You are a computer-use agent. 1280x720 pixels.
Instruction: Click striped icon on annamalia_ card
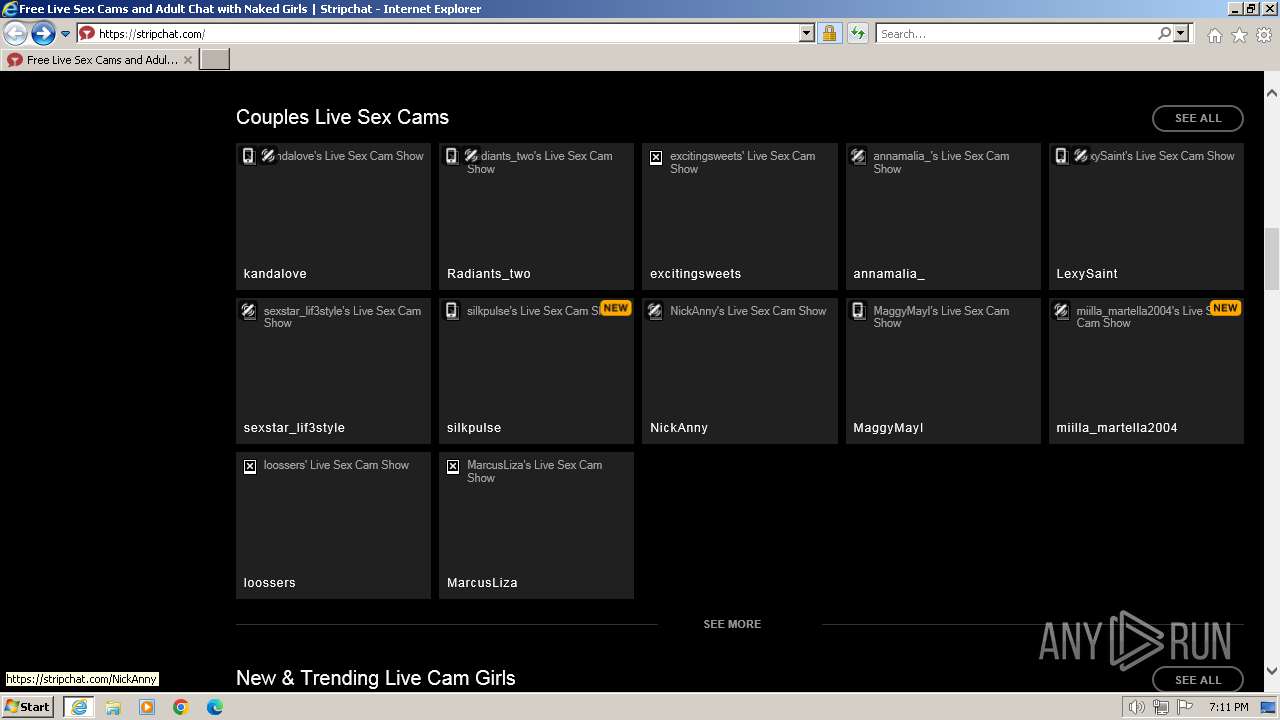858,156
